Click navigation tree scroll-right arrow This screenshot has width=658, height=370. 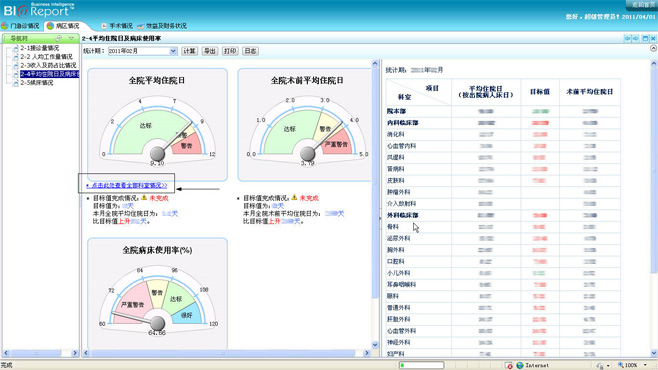click(75, 353)
